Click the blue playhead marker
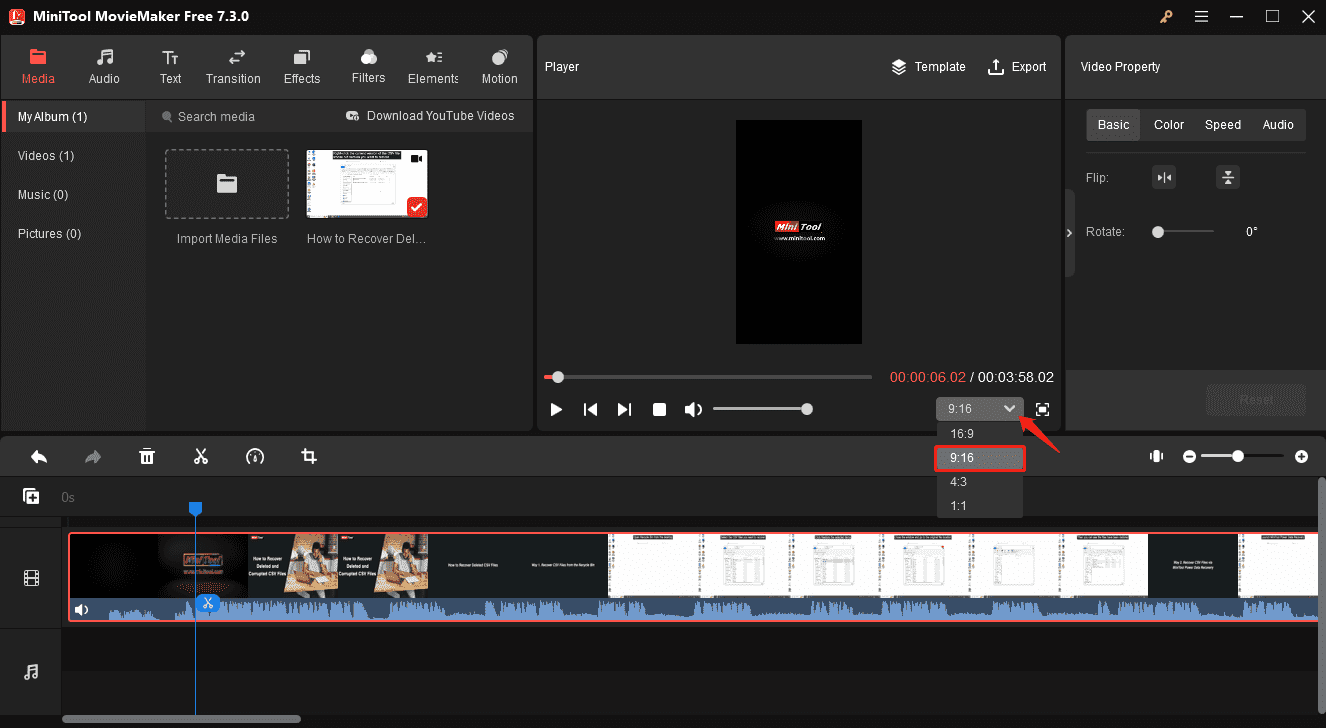This screenshot has height=728, width=1326. (196, 509)
